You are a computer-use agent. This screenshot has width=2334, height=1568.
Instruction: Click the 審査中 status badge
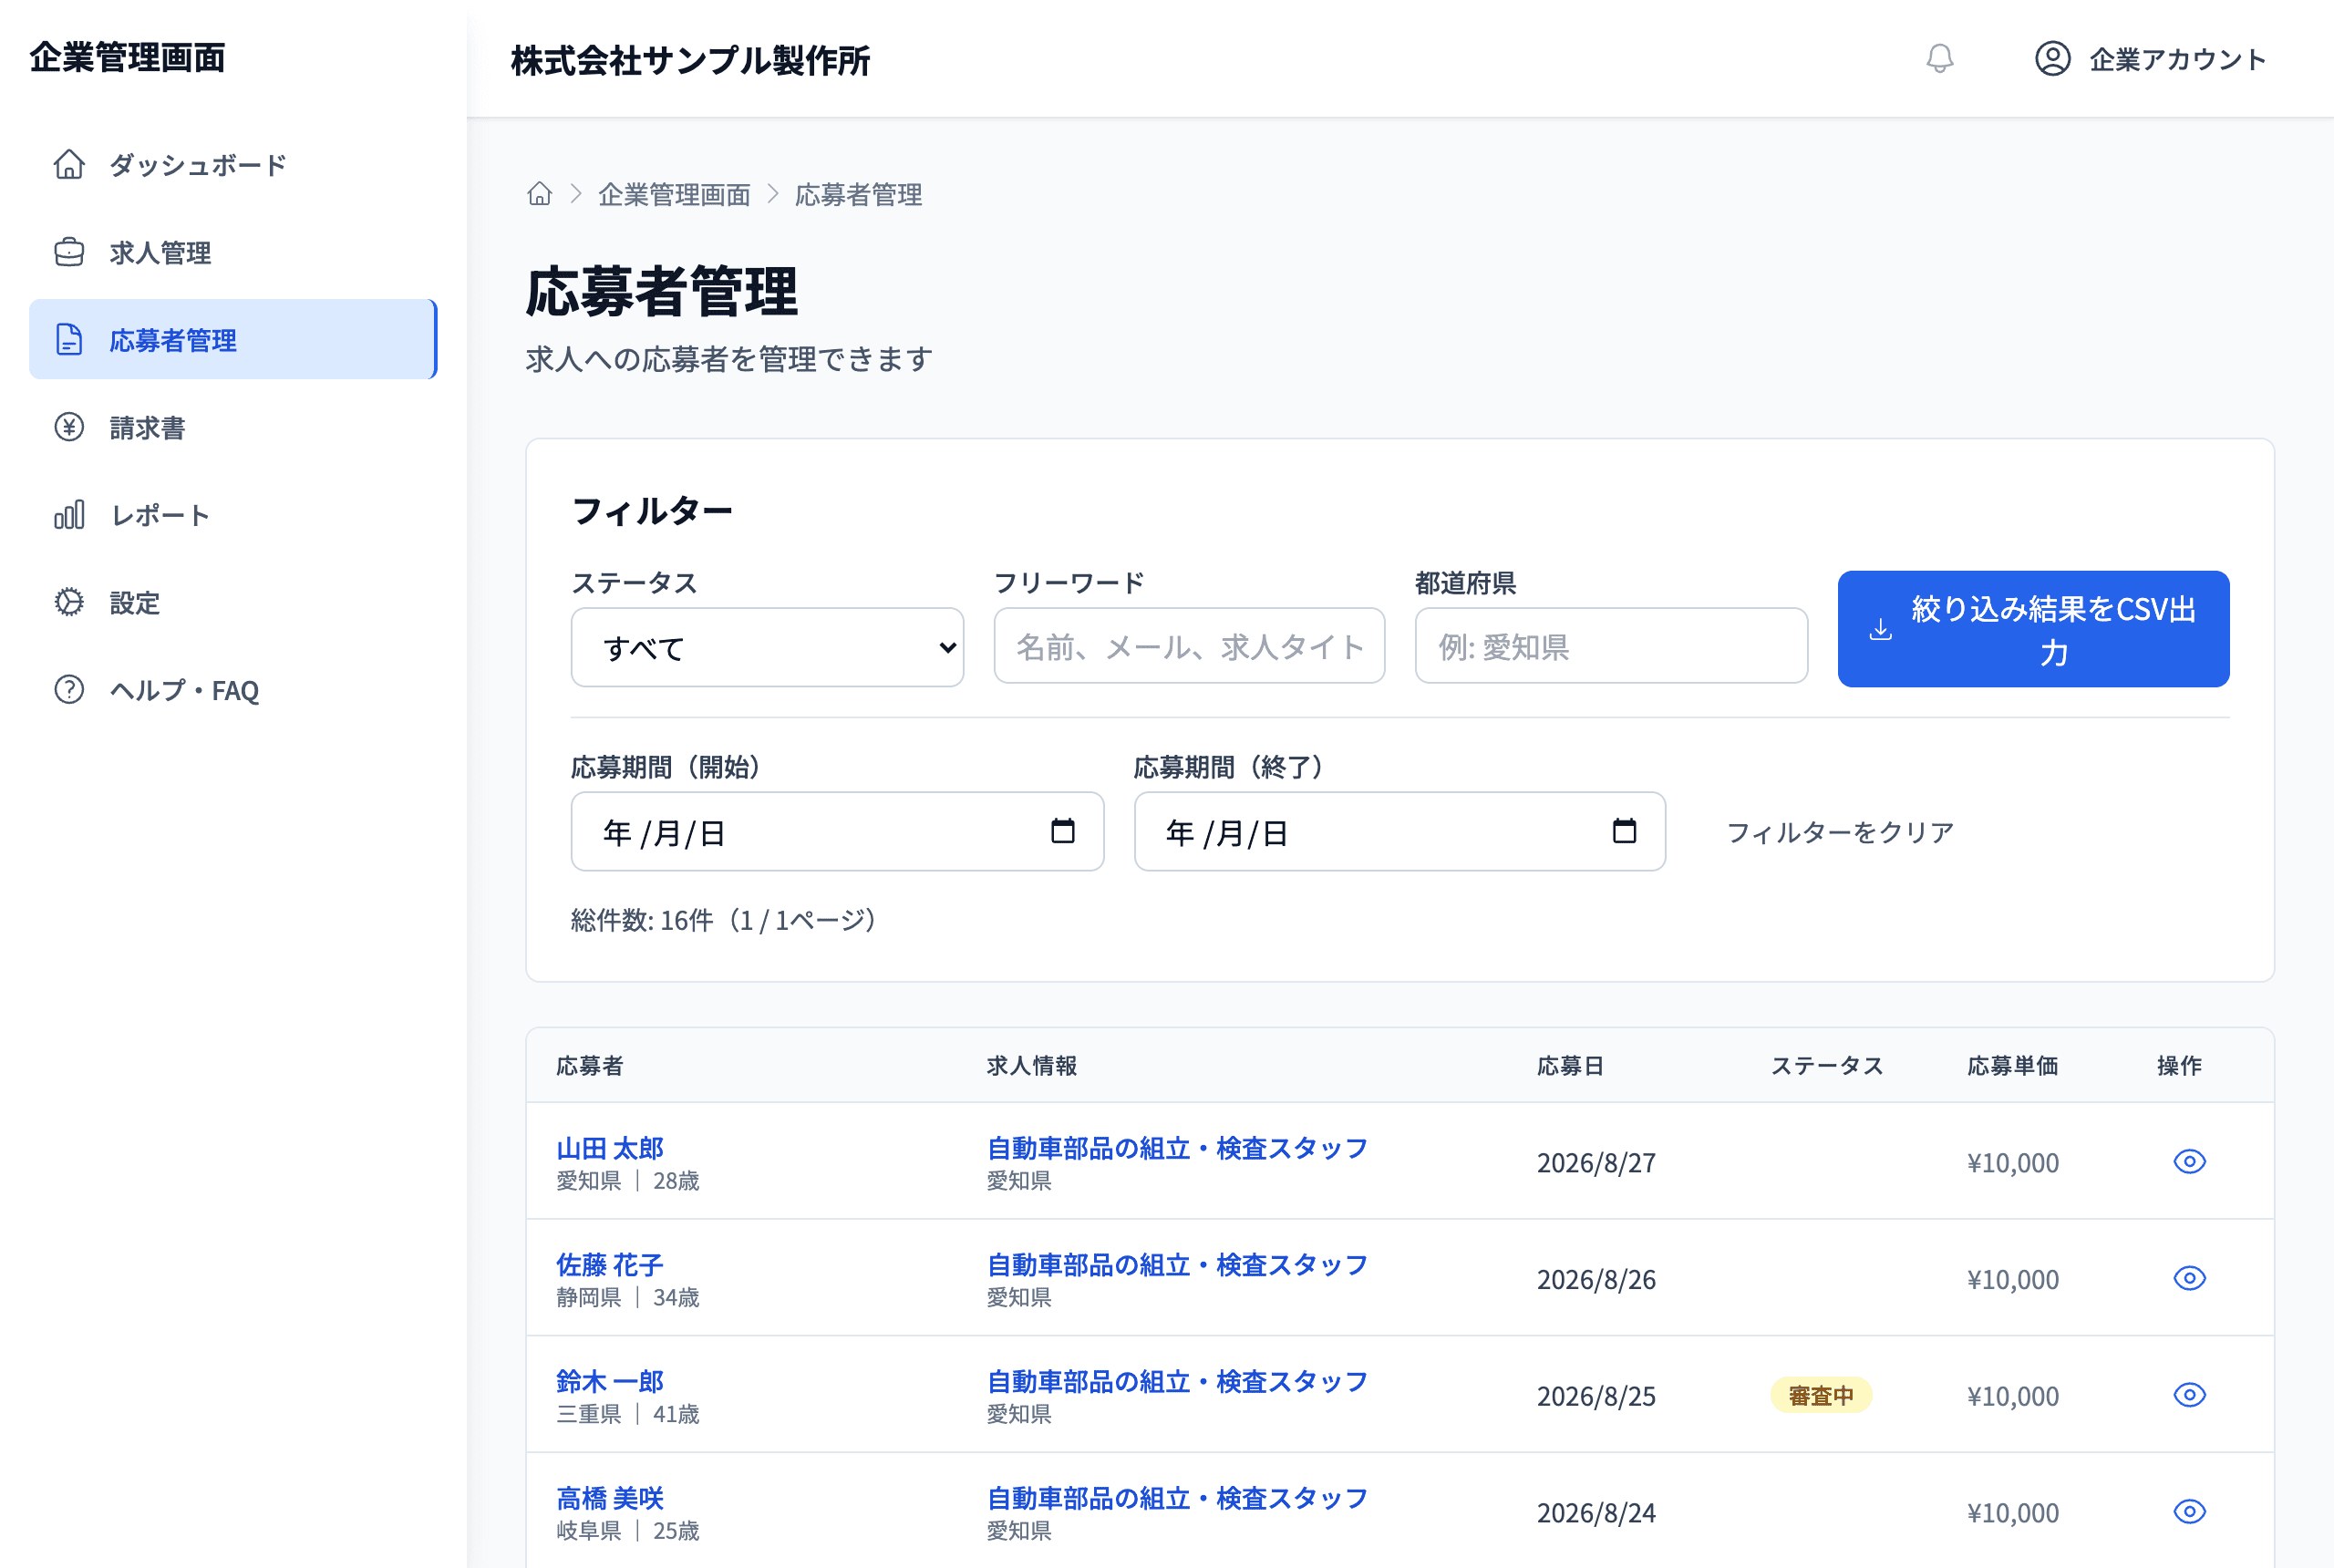click(x=1821, y=1395)
